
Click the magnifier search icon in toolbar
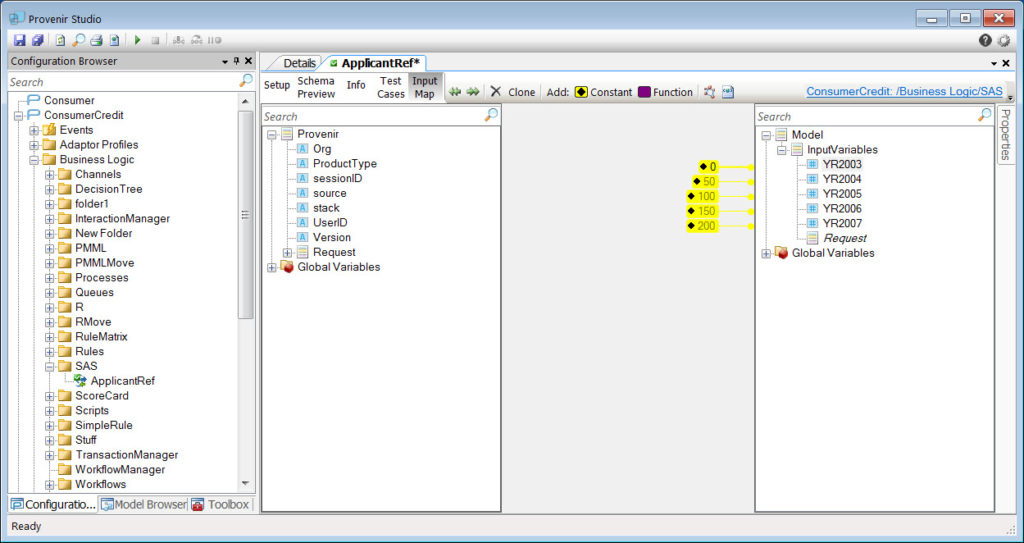pyautogui.click(x=78, y=41)
